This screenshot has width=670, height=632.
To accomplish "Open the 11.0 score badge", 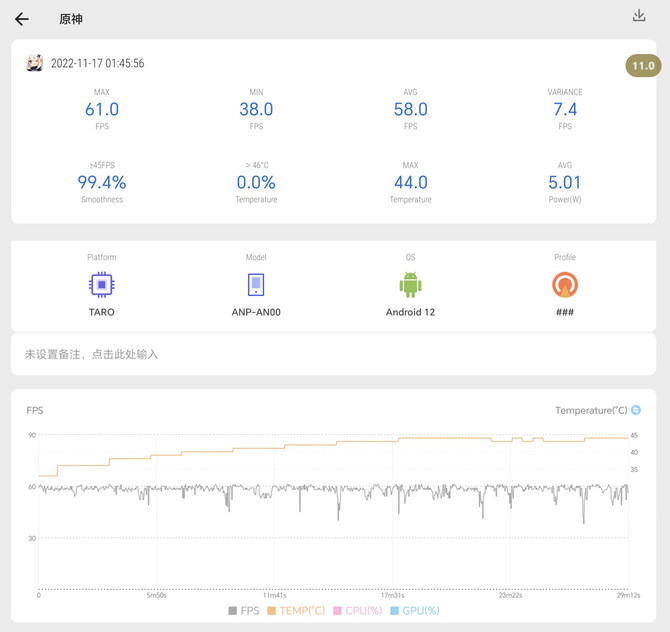I will [x=643, y=66].
